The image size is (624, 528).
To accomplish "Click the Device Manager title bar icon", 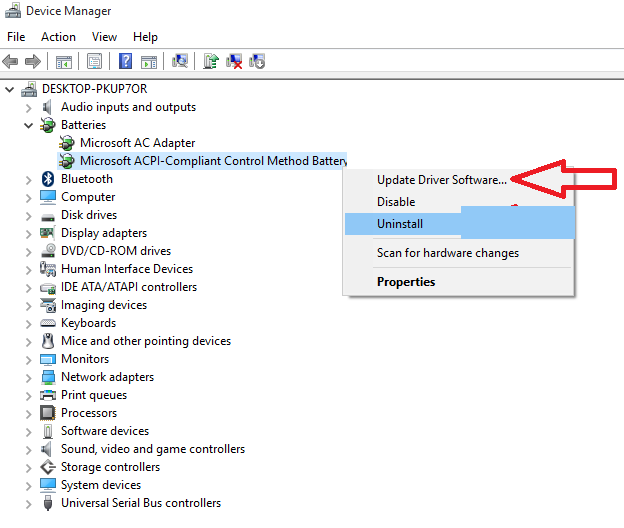I will [13, 10].
